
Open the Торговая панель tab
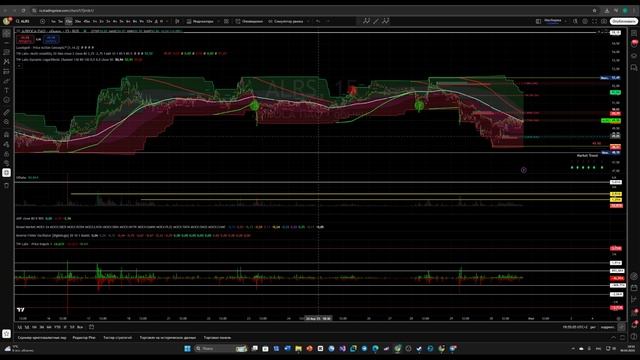pyautogui.click(x=217, y=338)
